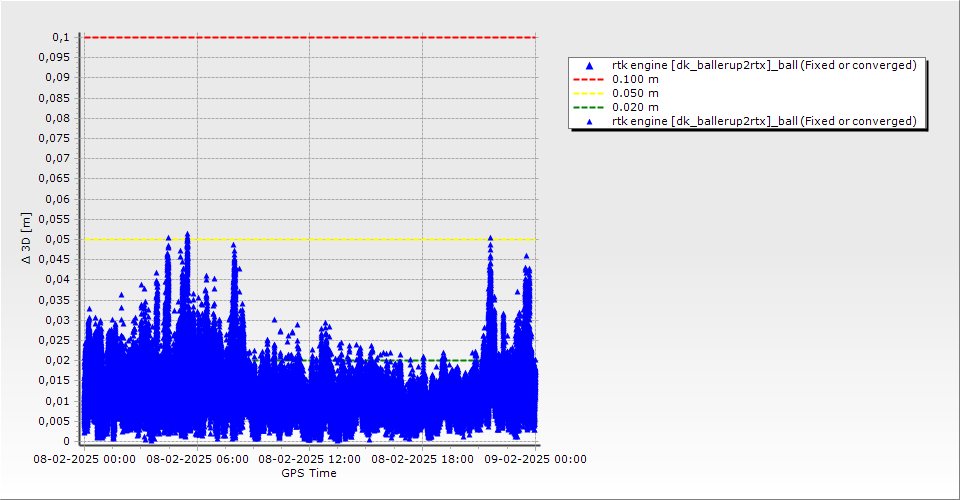This screenshot has height=500, width=960.
Task: Click the x-axis label '08-02-2025 06:00'
Action: click(x=197, y=459)
